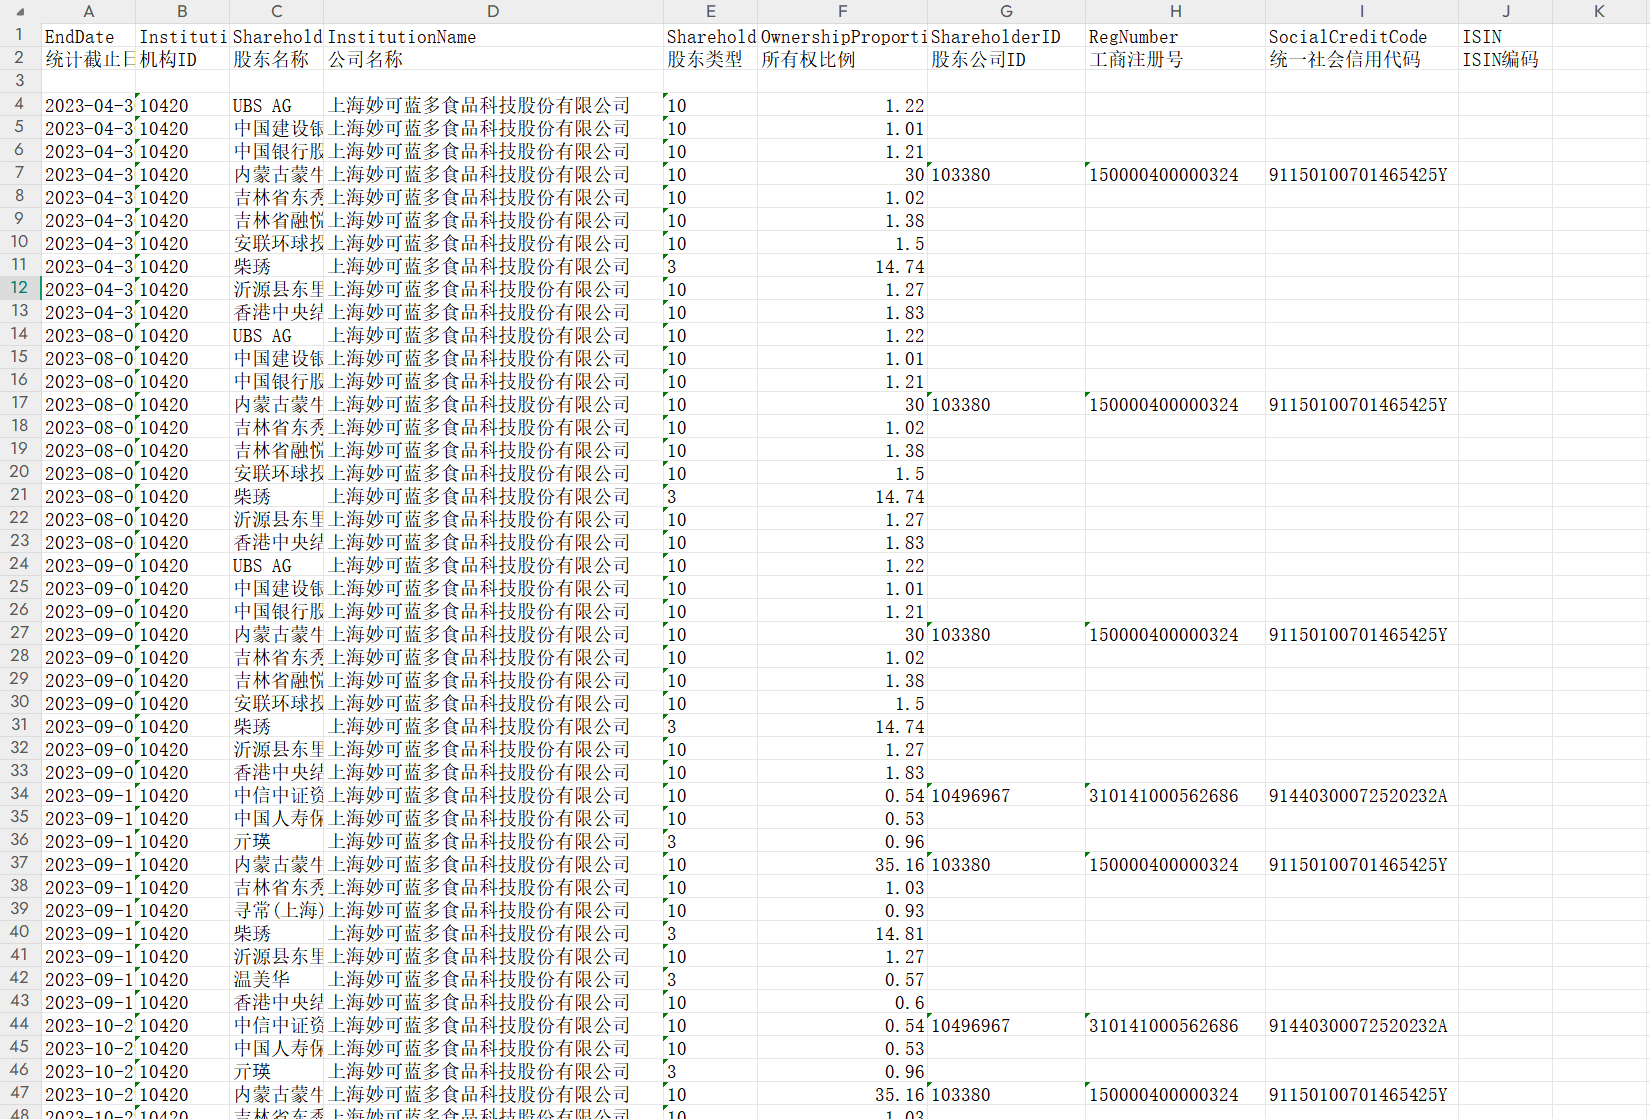Screen dimensions: 1650x1119
Task: Click the 310141000562686 RegNumber in row 34
Action: click(x=1175, y=796)
